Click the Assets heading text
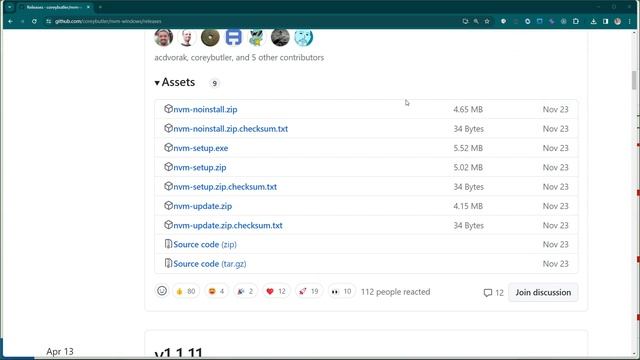The height and width of the screenshot is (360, 640). pyautogui.click(x=178, y=82)
